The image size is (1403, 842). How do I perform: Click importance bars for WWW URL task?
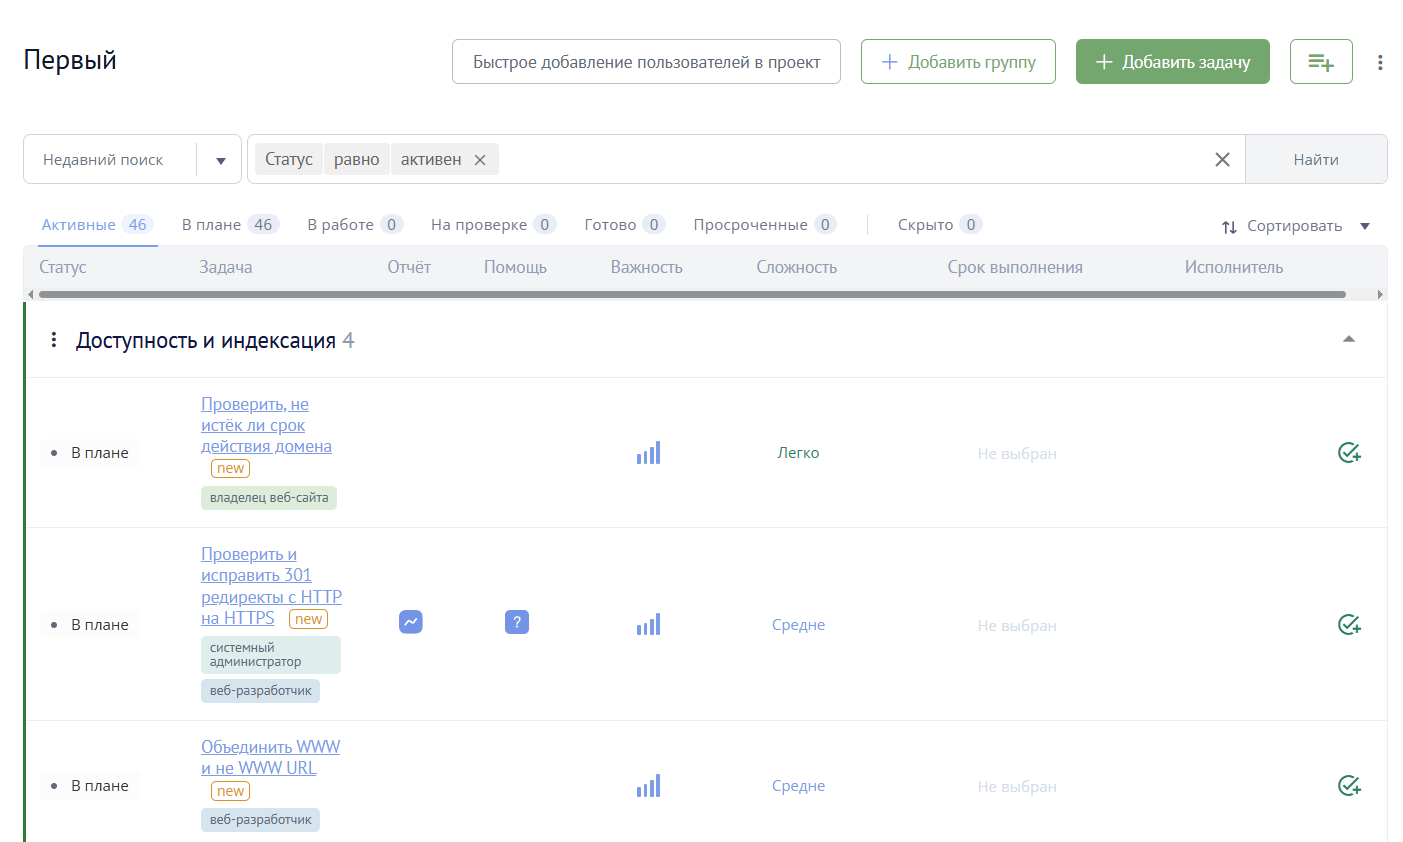tap(648, 786)
